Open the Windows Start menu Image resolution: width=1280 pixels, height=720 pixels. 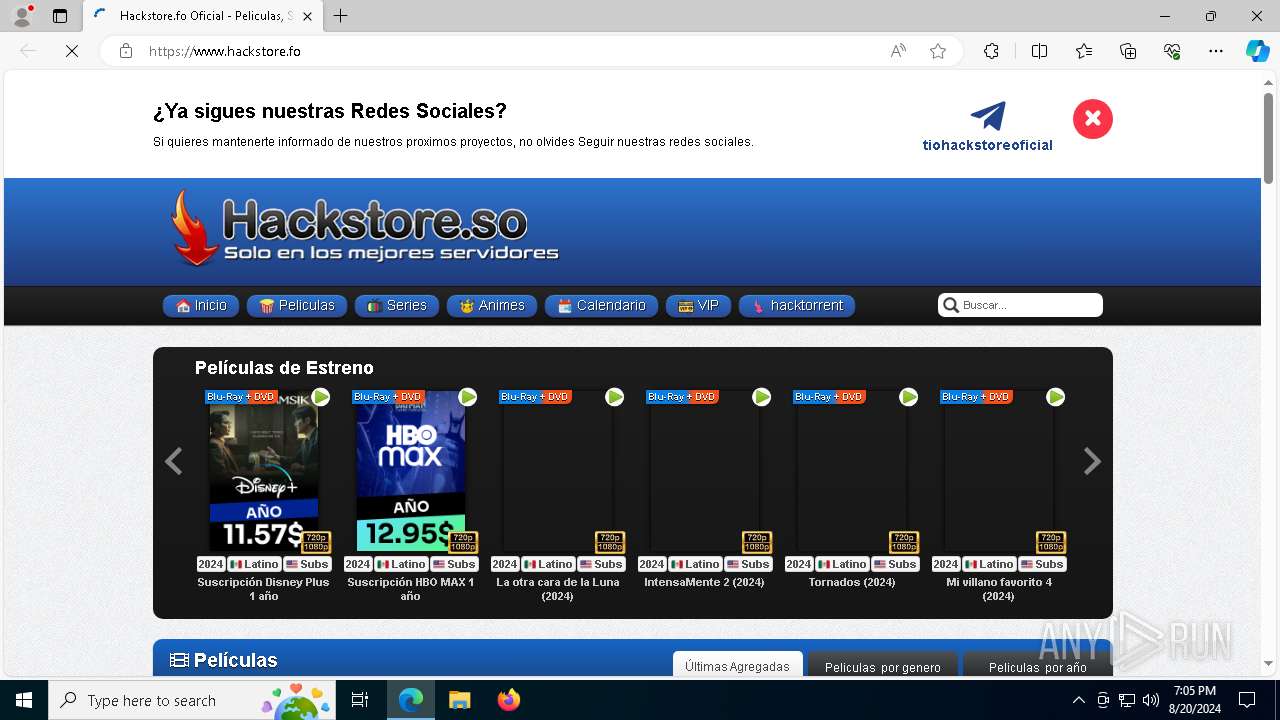(24, 700)
